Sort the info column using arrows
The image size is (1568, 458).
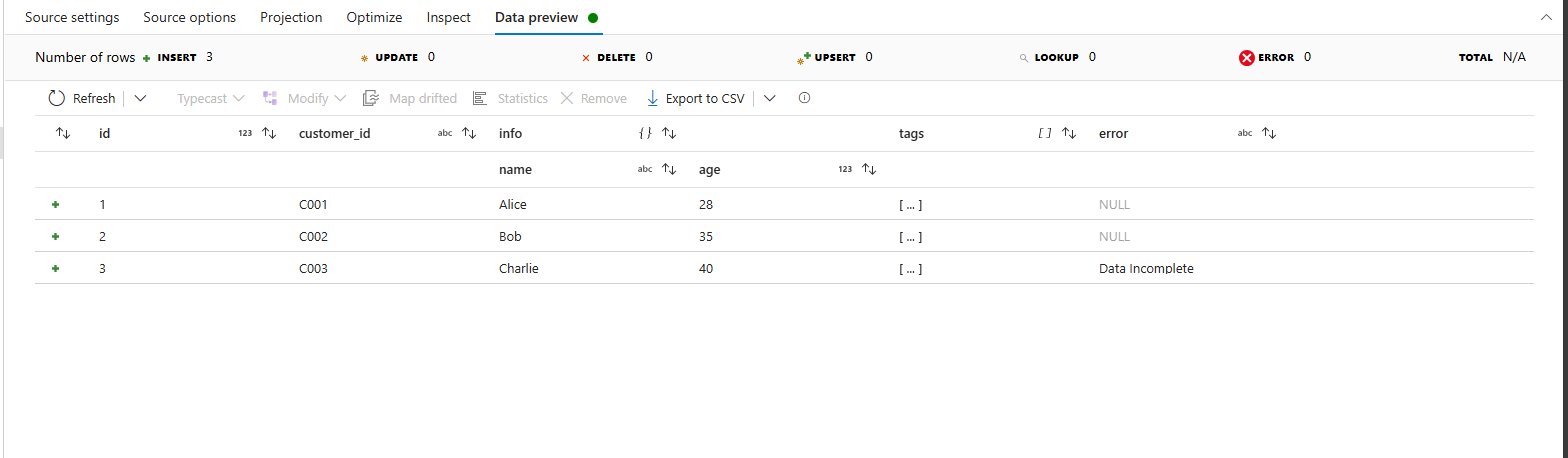pyautogui.click(x=669, y=133)
